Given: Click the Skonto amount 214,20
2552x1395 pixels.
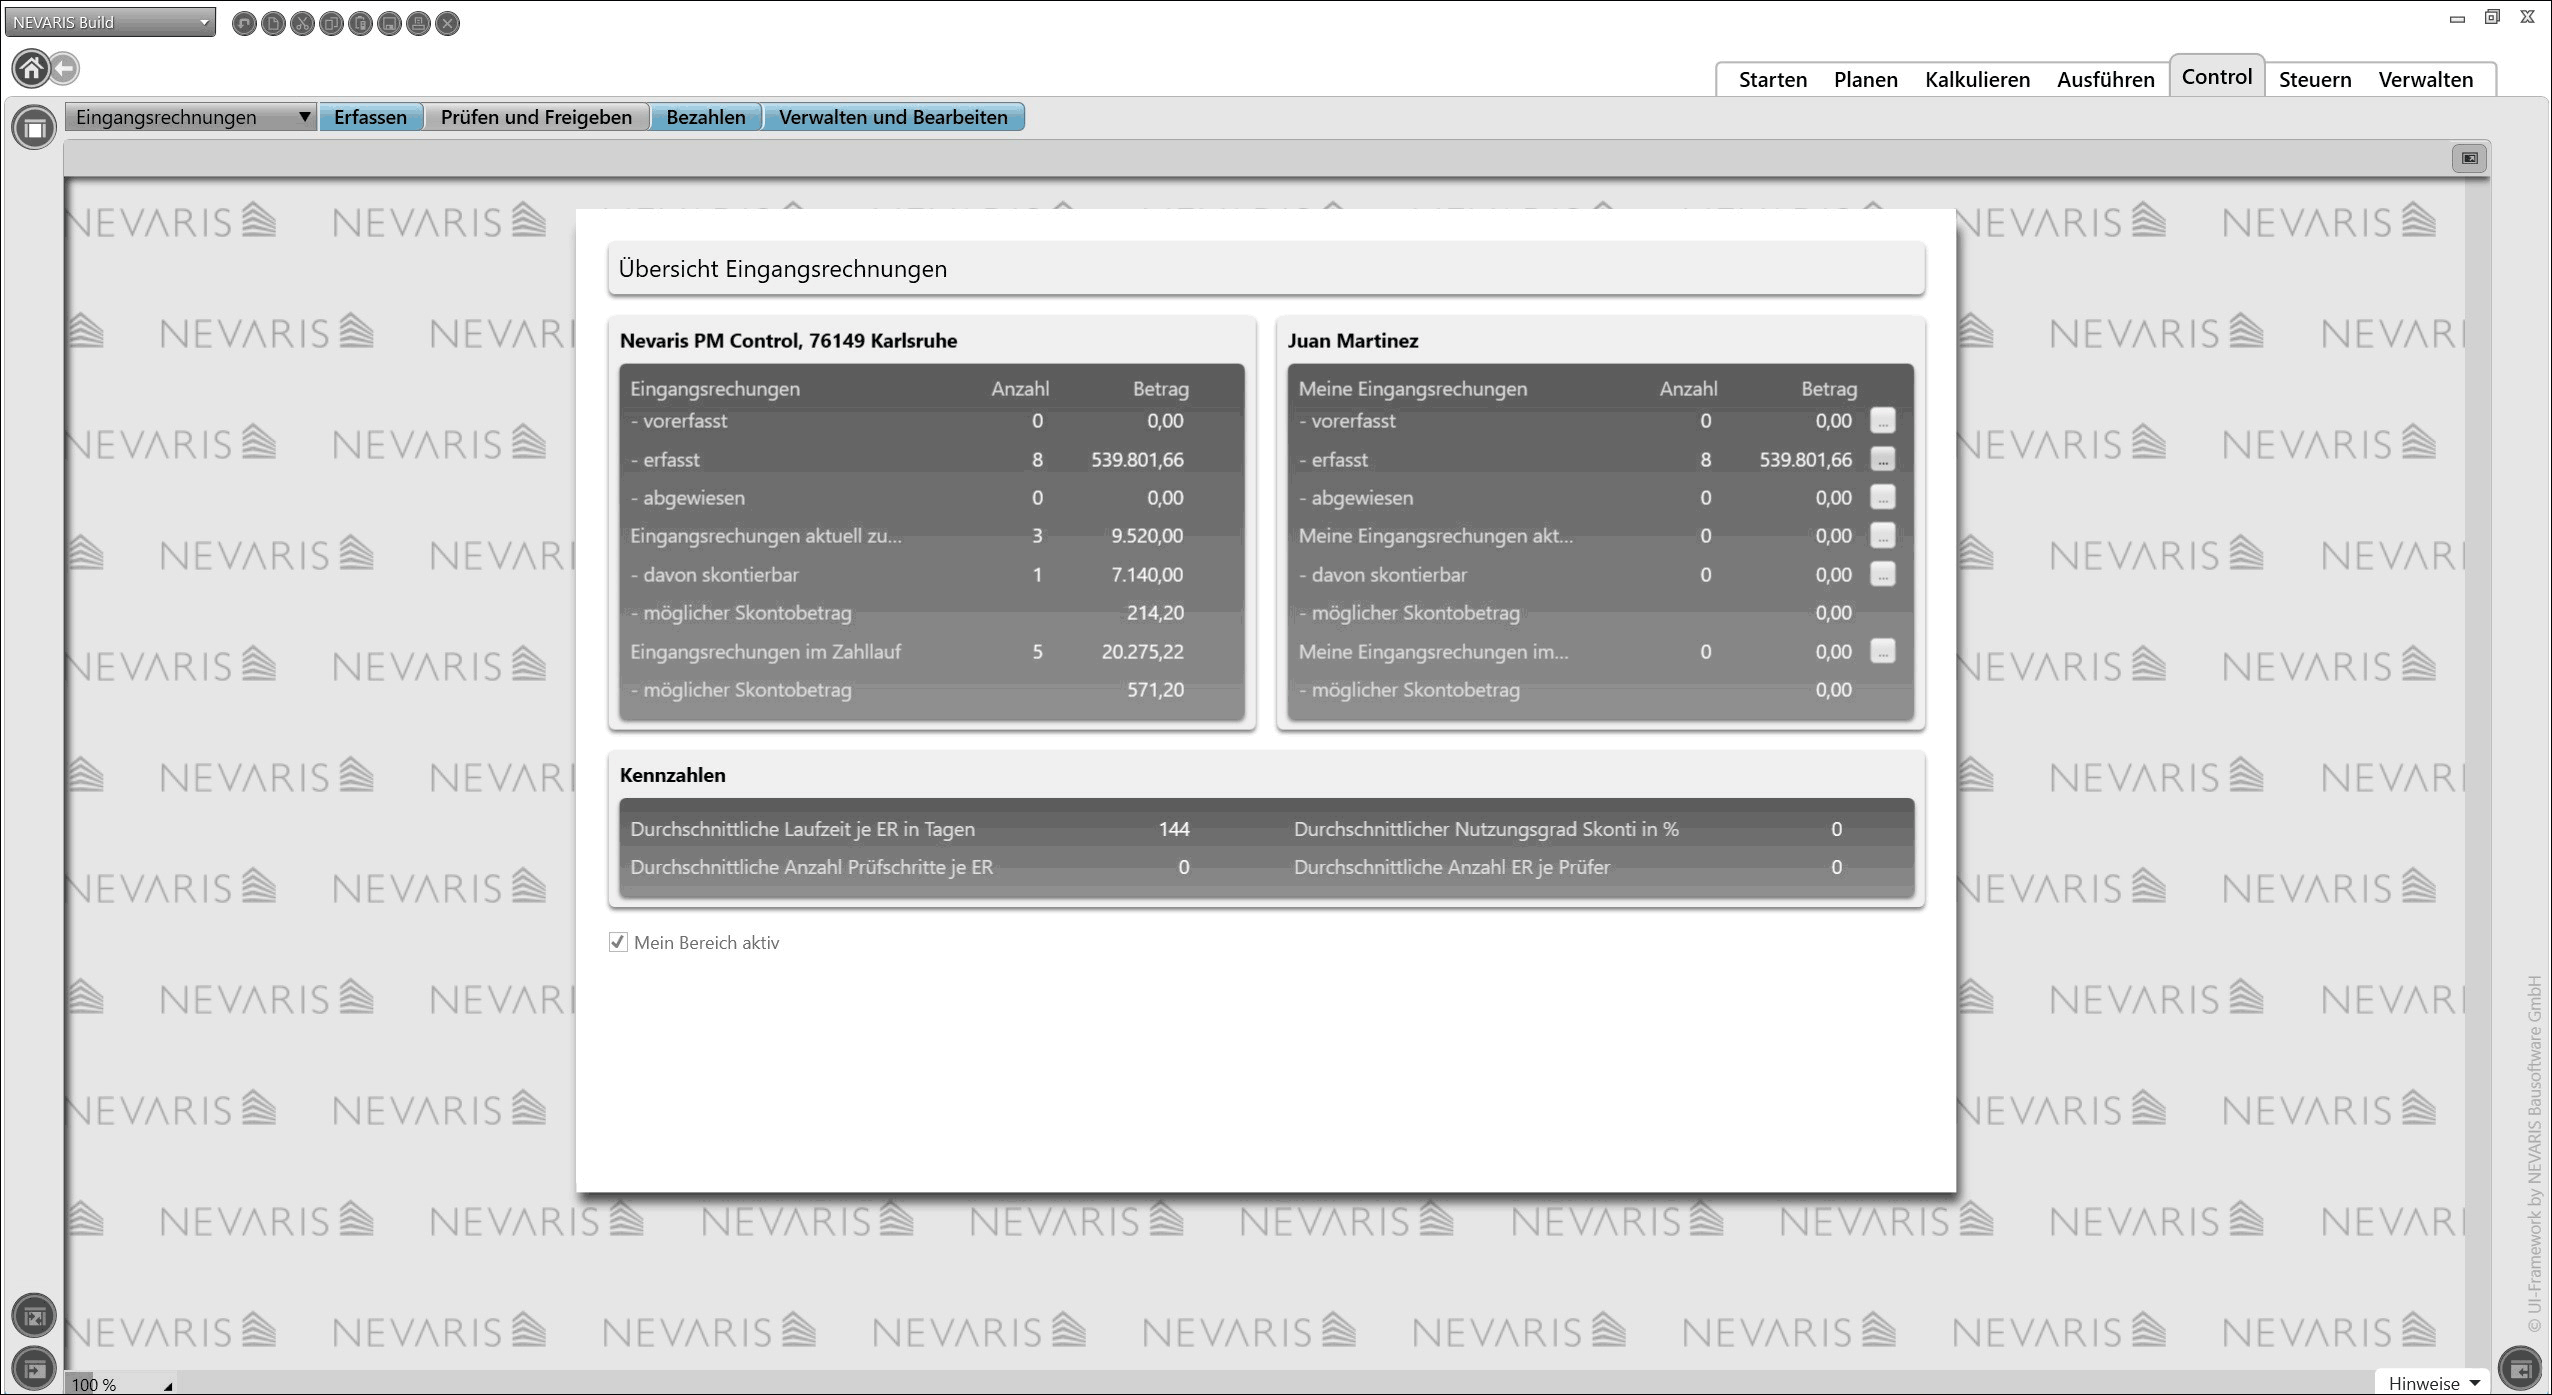Looking at the screenshot, I should coord(1155,613).
